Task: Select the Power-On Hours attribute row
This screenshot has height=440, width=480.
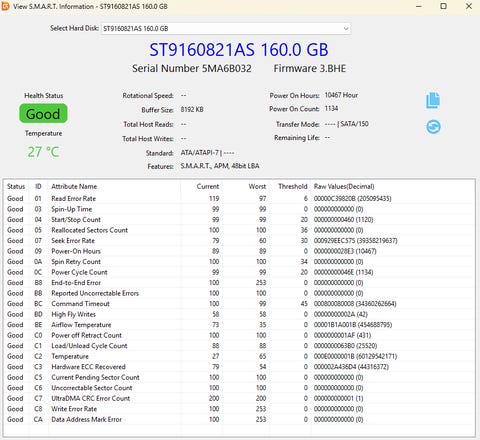Action: pyautogui.click(x=239, y=251)
